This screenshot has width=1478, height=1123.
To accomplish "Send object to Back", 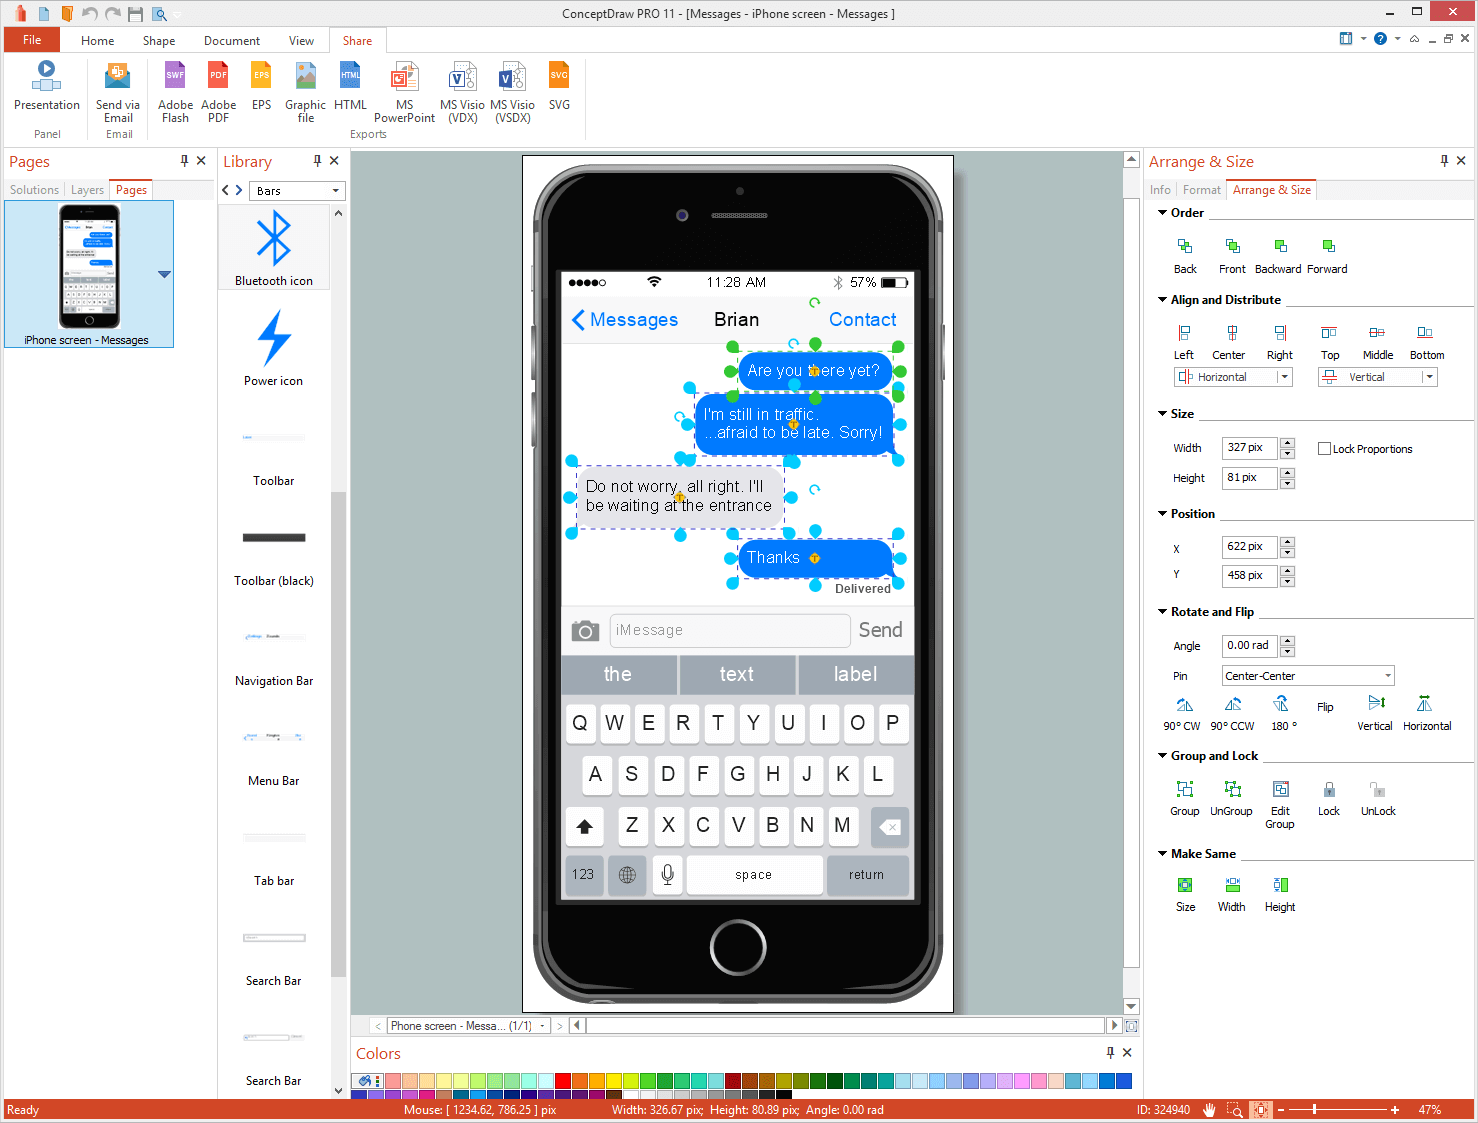I will tap(1185, 256).
